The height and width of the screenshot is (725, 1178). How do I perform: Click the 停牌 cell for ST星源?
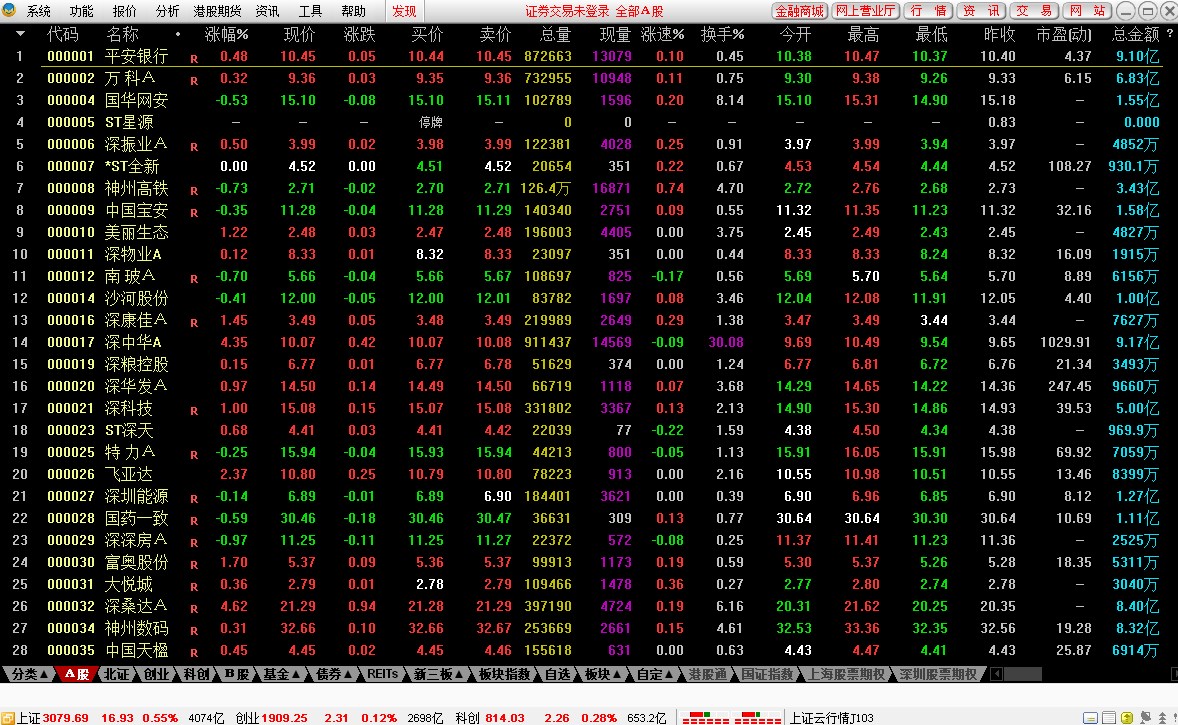click(x=430, y=122)
